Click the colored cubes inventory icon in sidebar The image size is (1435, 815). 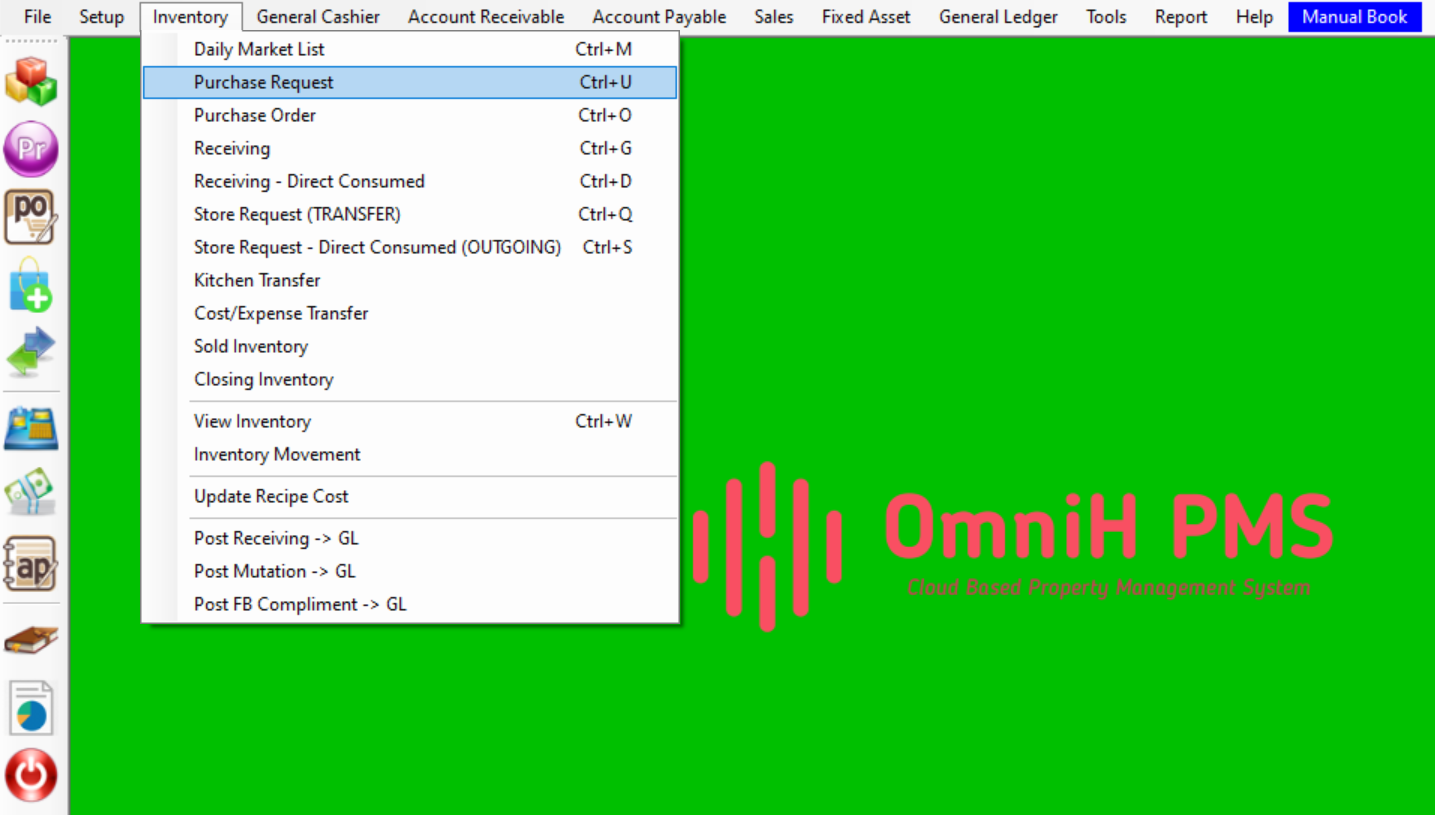31,81
